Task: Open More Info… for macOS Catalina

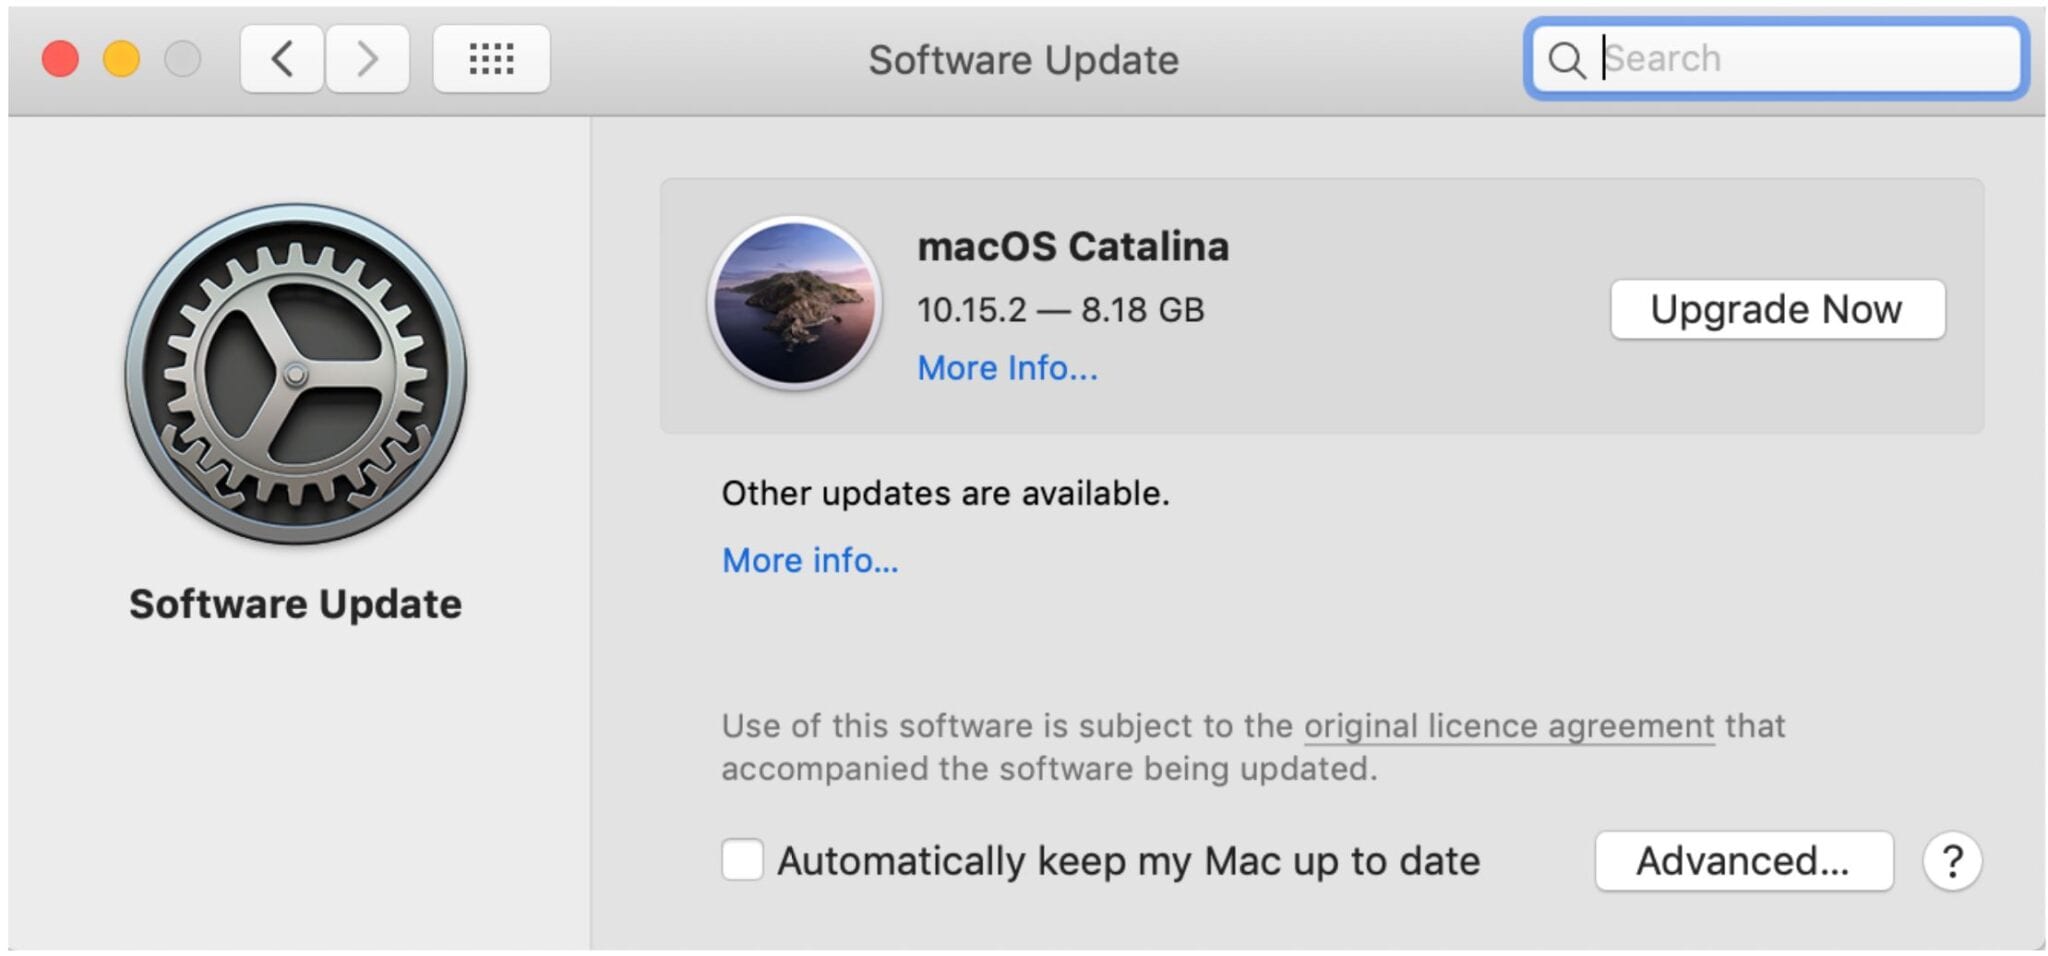Action: (1007, 368)
